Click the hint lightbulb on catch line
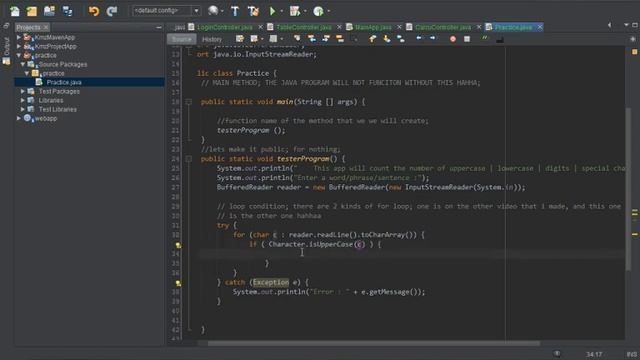The image size is (640, 360). tap(178, 283)
